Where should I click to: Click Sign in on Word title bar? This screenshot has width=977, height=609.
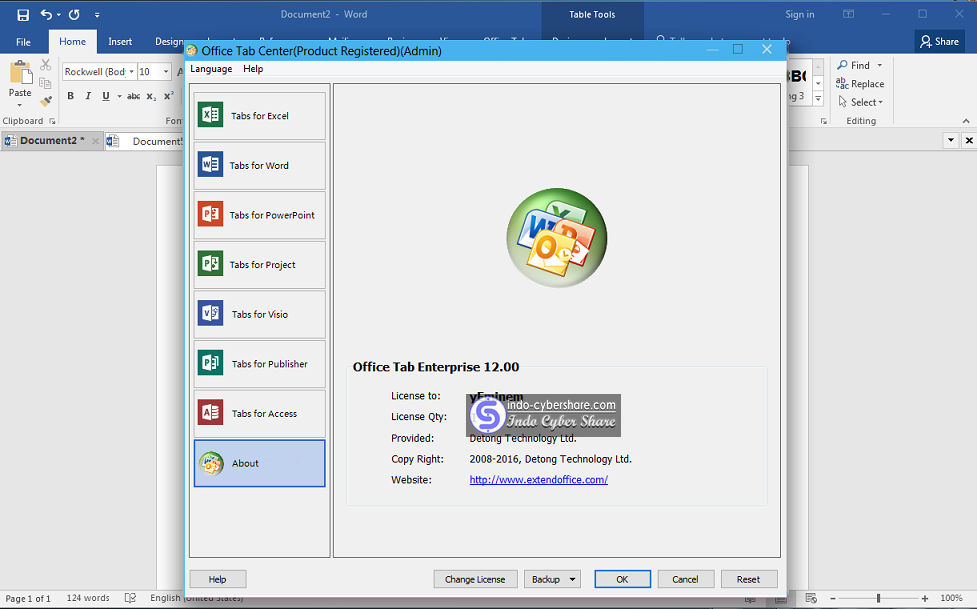(799, 14)
